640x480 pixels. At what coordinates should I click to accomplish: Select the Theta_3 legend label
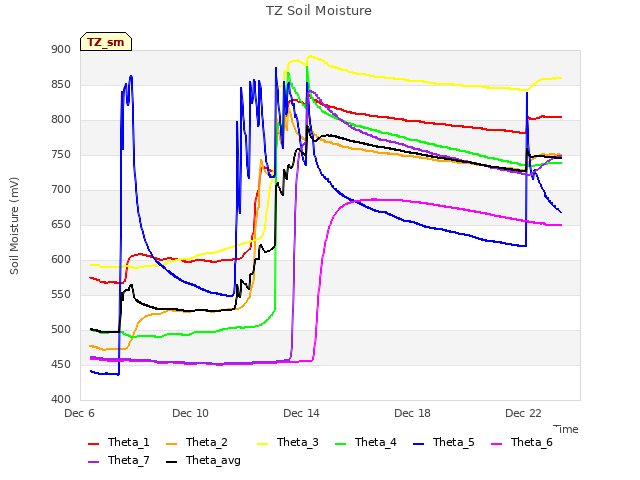(298, 442)
